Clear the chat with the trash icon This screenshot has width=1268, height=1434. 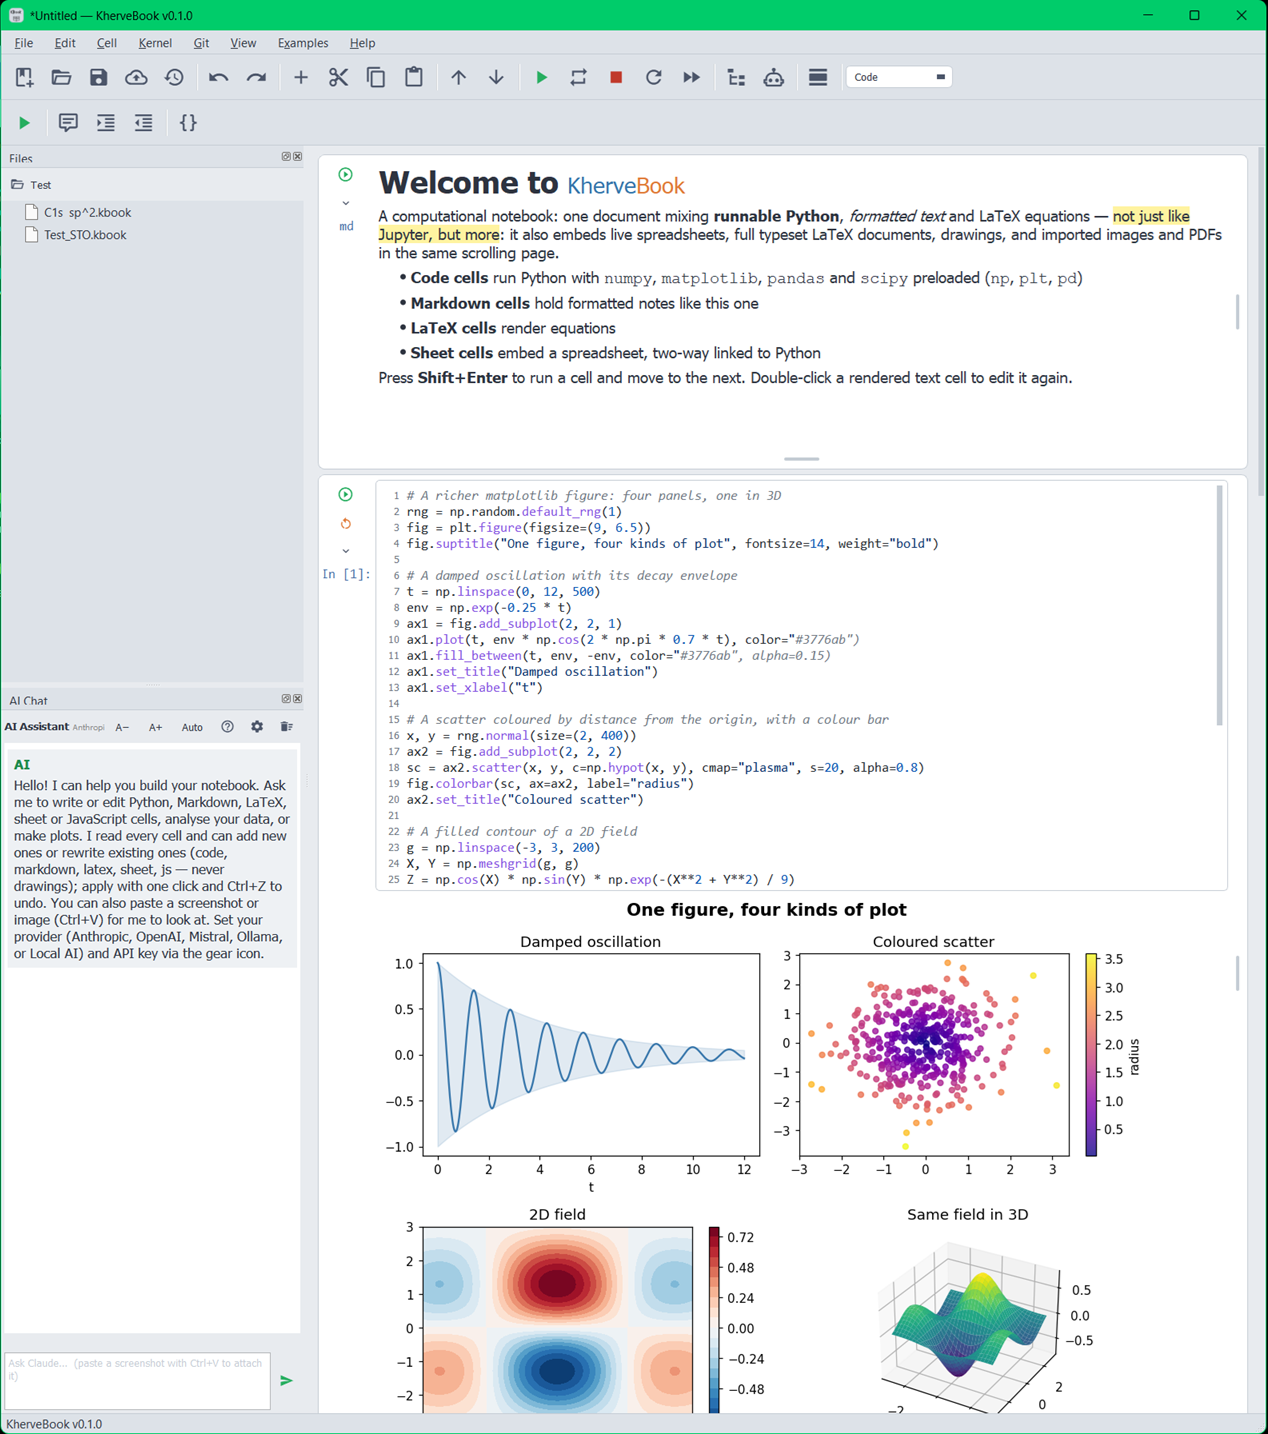click(x=286, y=727)
